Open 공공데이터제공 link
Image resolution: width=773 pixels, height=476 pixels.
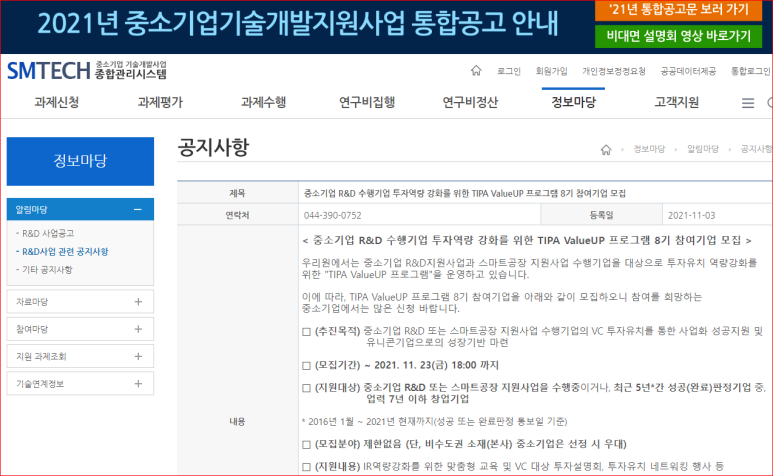pos(688,71)
